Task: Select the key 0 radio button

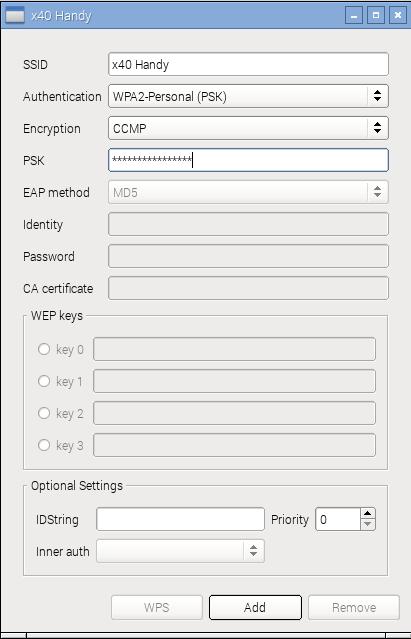Action: (44, 349)
